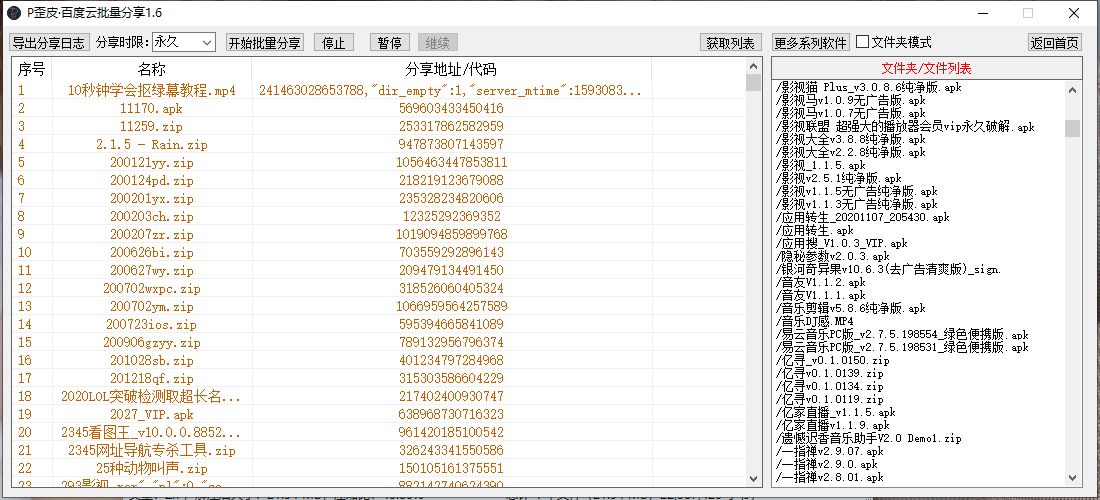
Task: Start batch sharing with 开始批量分享
Action: [x=264, y=43]
